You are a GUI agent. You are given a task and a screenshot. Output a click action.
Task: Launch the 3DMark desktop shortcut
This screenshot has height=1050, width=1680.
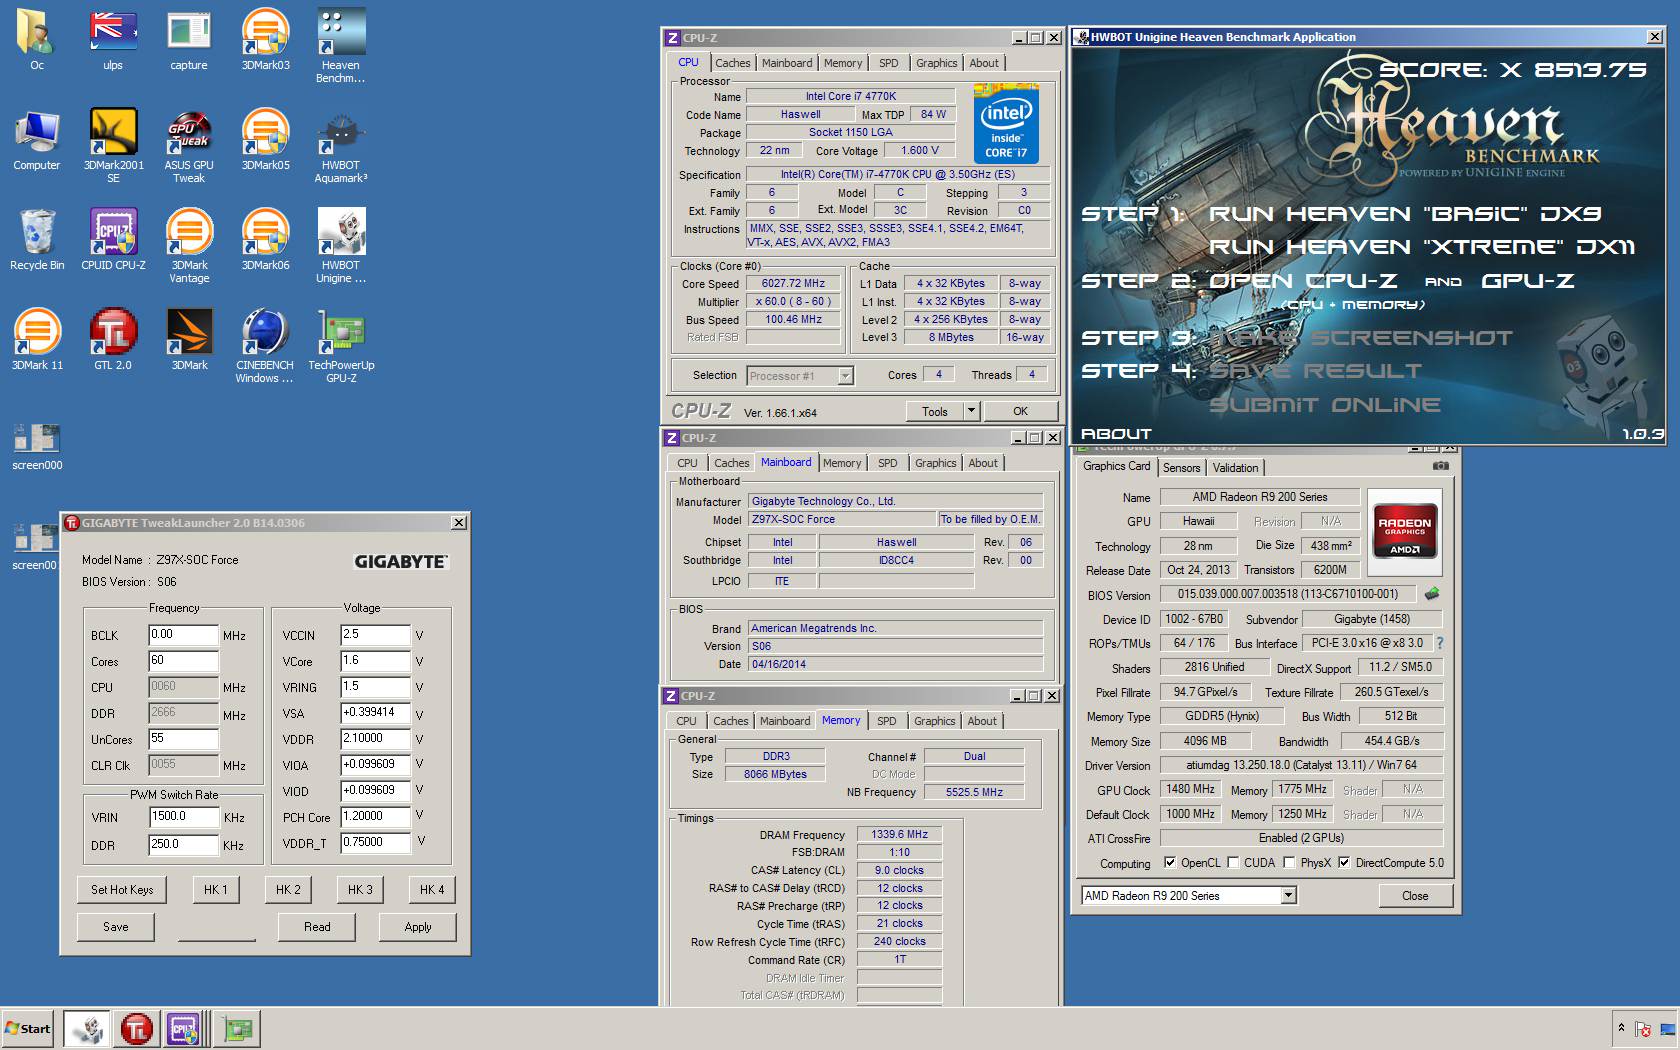point(189,340)
